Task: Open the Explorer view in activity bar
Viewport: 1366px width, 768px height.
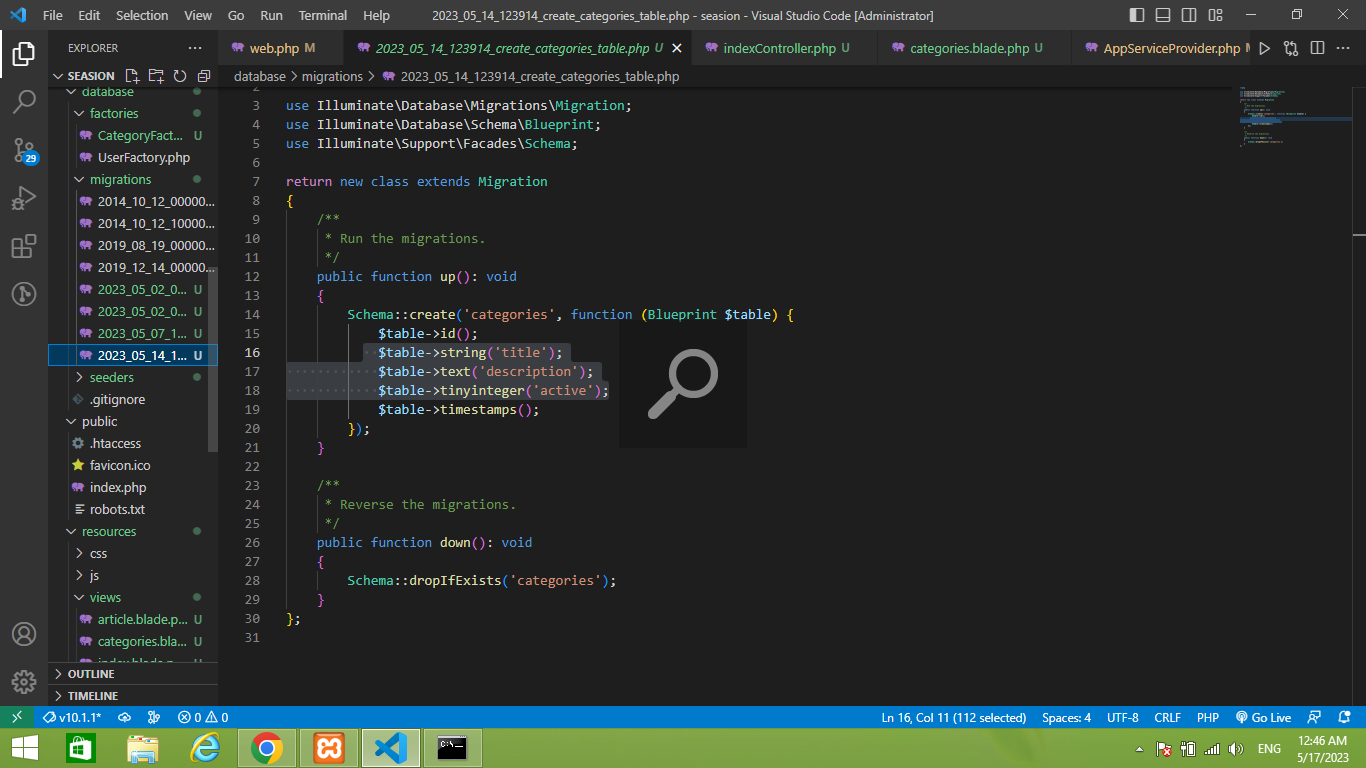Action: point(24,54)
